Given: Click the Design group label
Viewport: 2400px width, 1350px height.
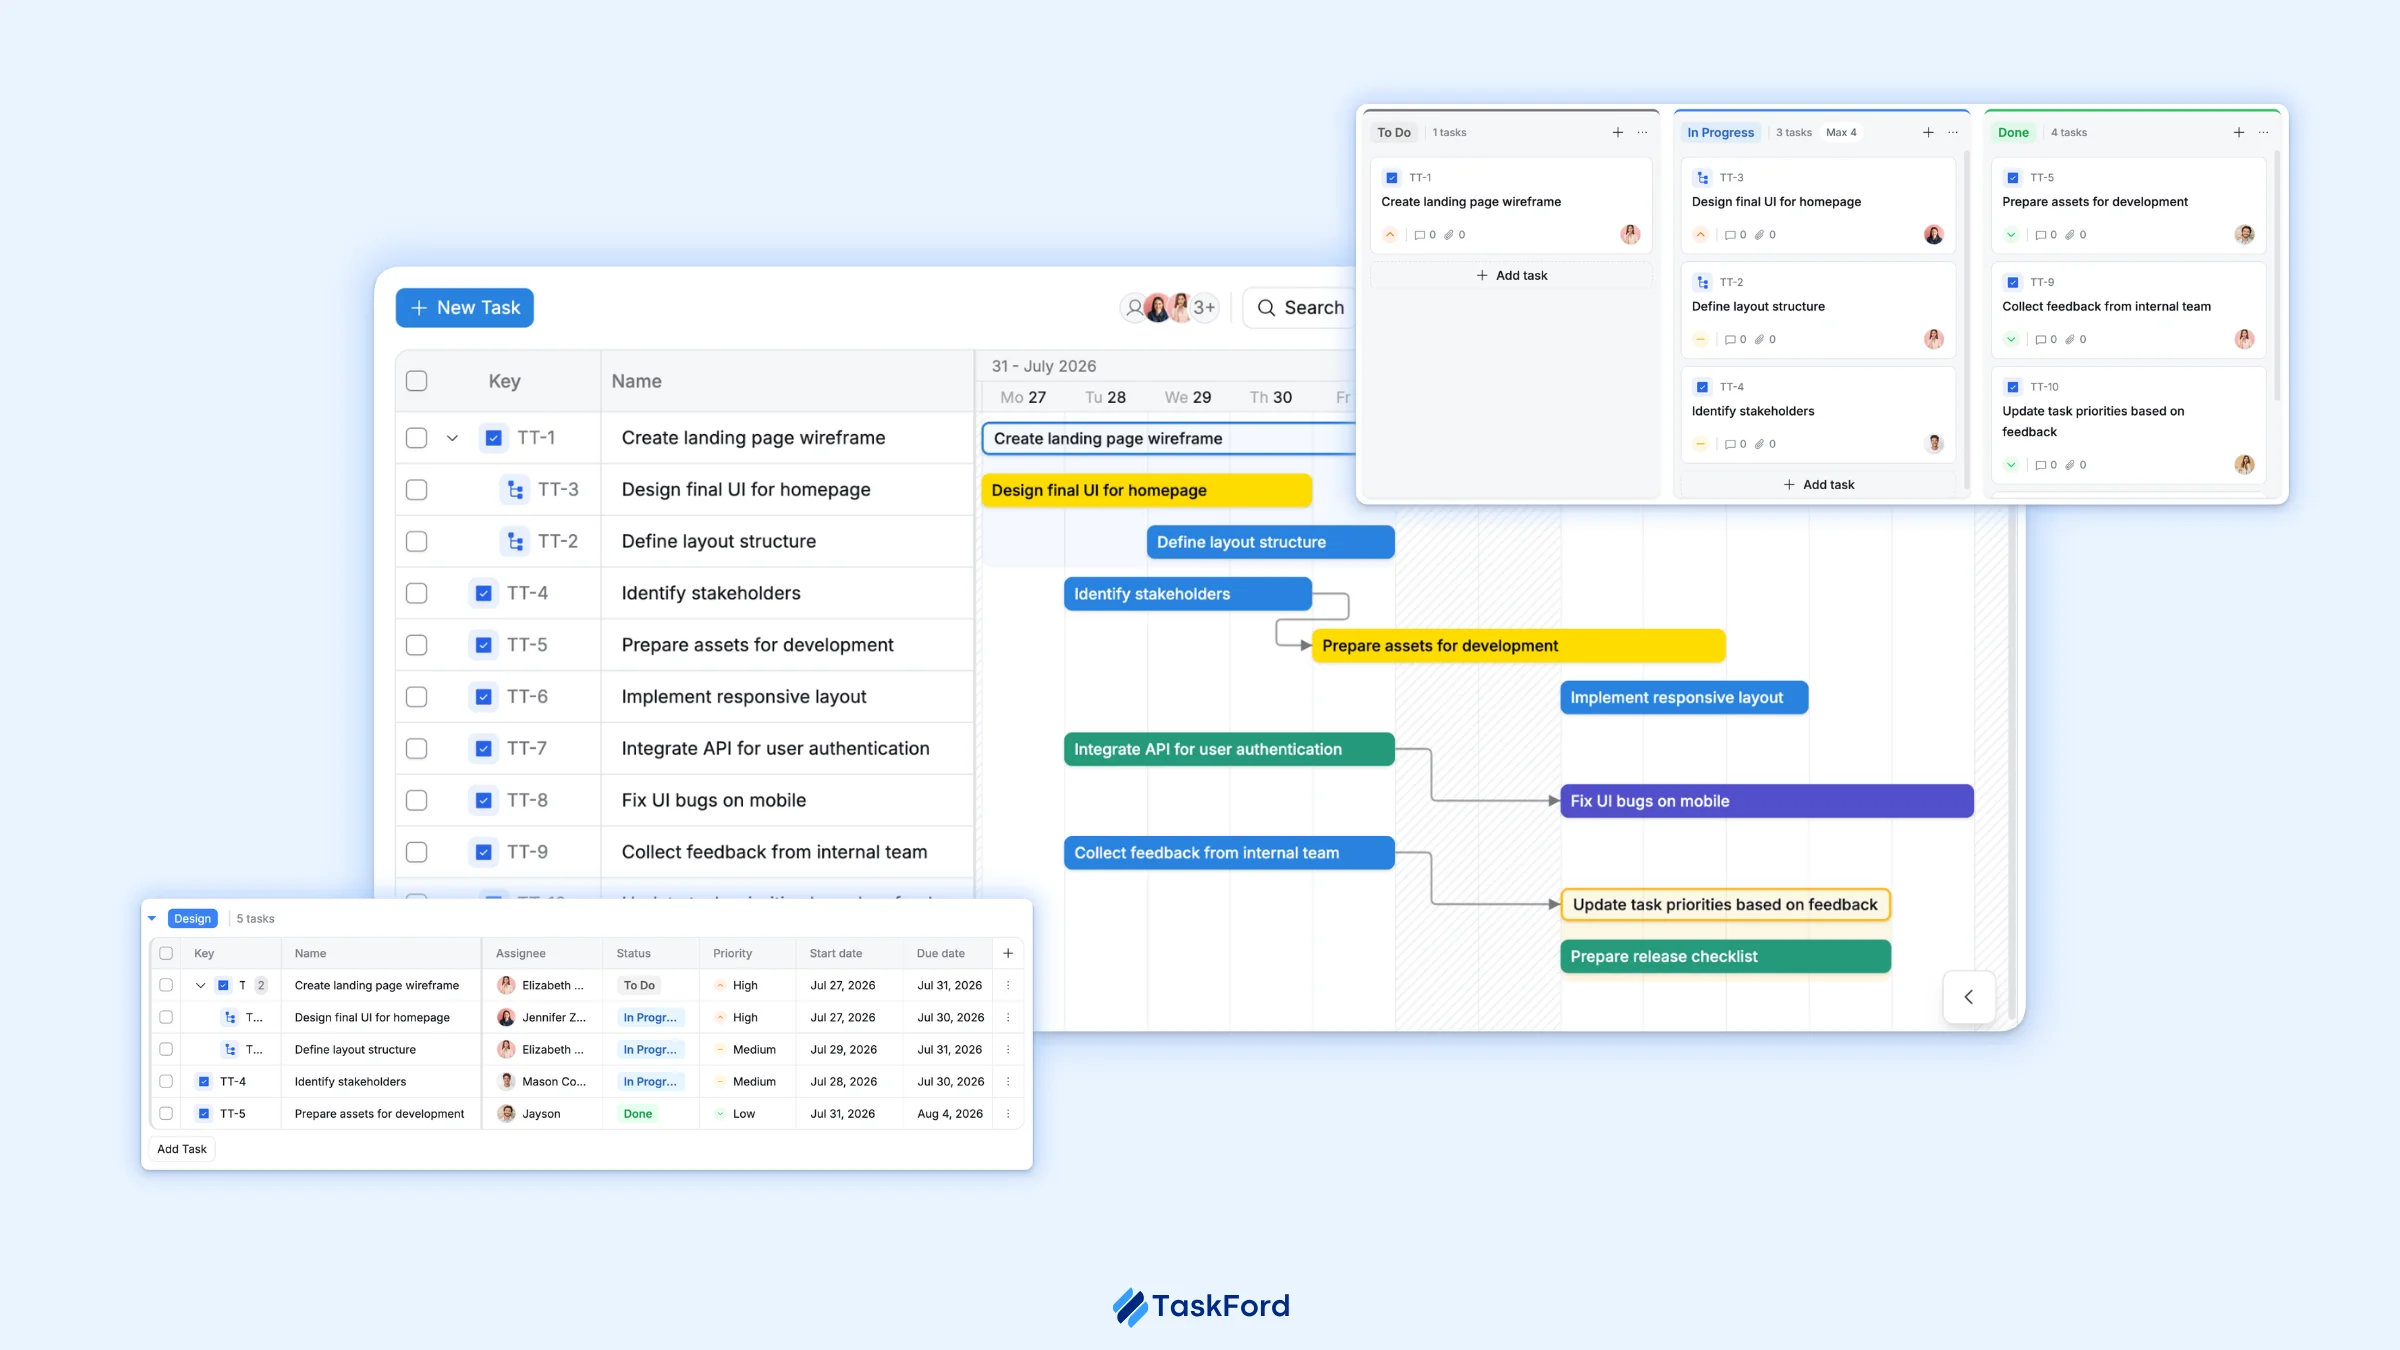Looking at the screenshot, I should pyautogui.click(x=192, y=918).
